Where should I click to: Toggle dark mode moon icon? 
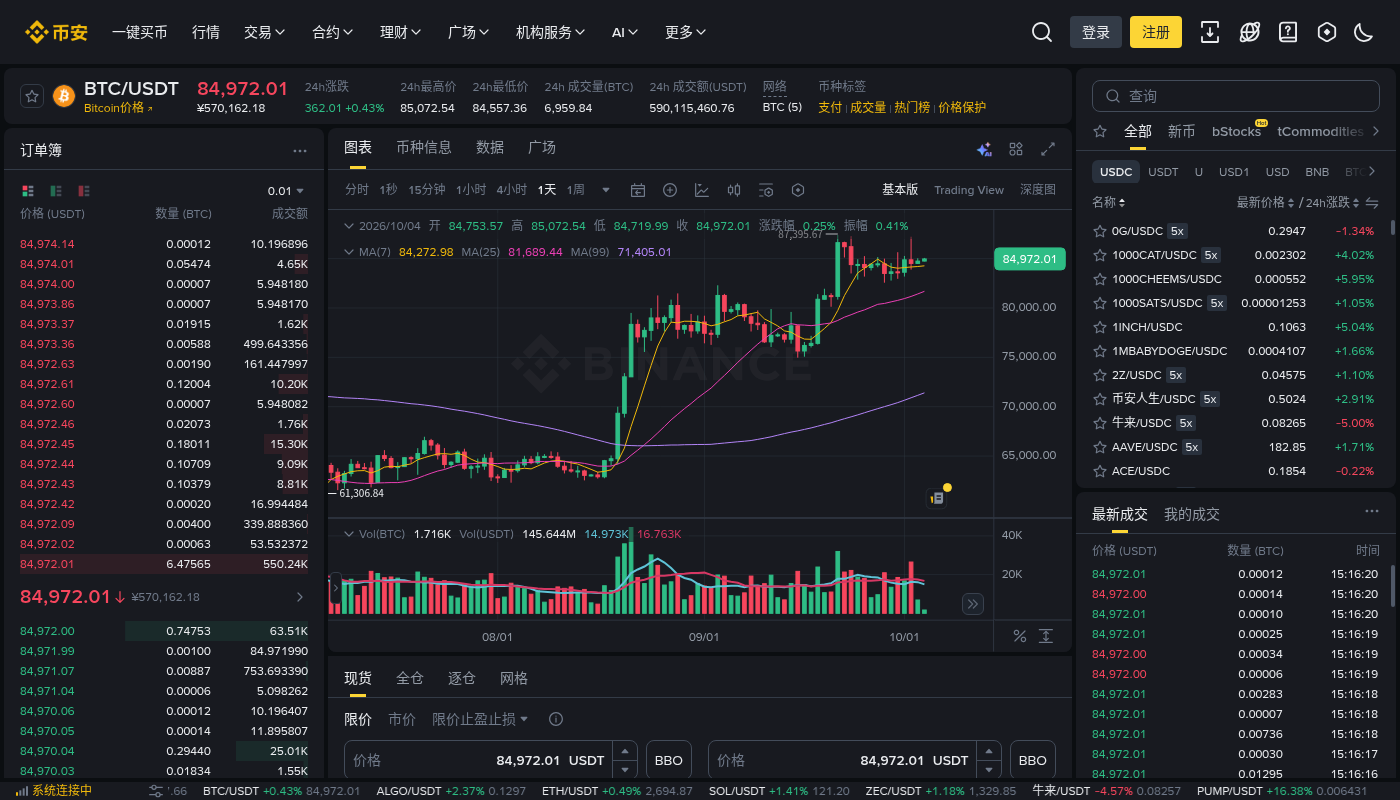click(x=1364, y=32)
